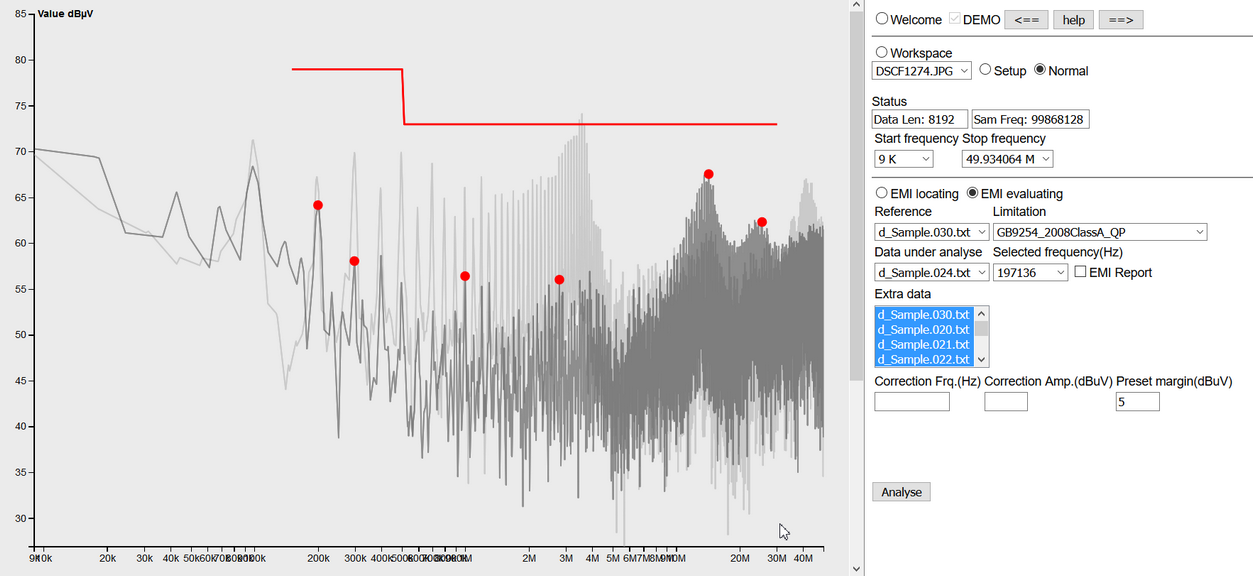Click the Extra data list scroll-up arrow

click(x=982, y=314)
